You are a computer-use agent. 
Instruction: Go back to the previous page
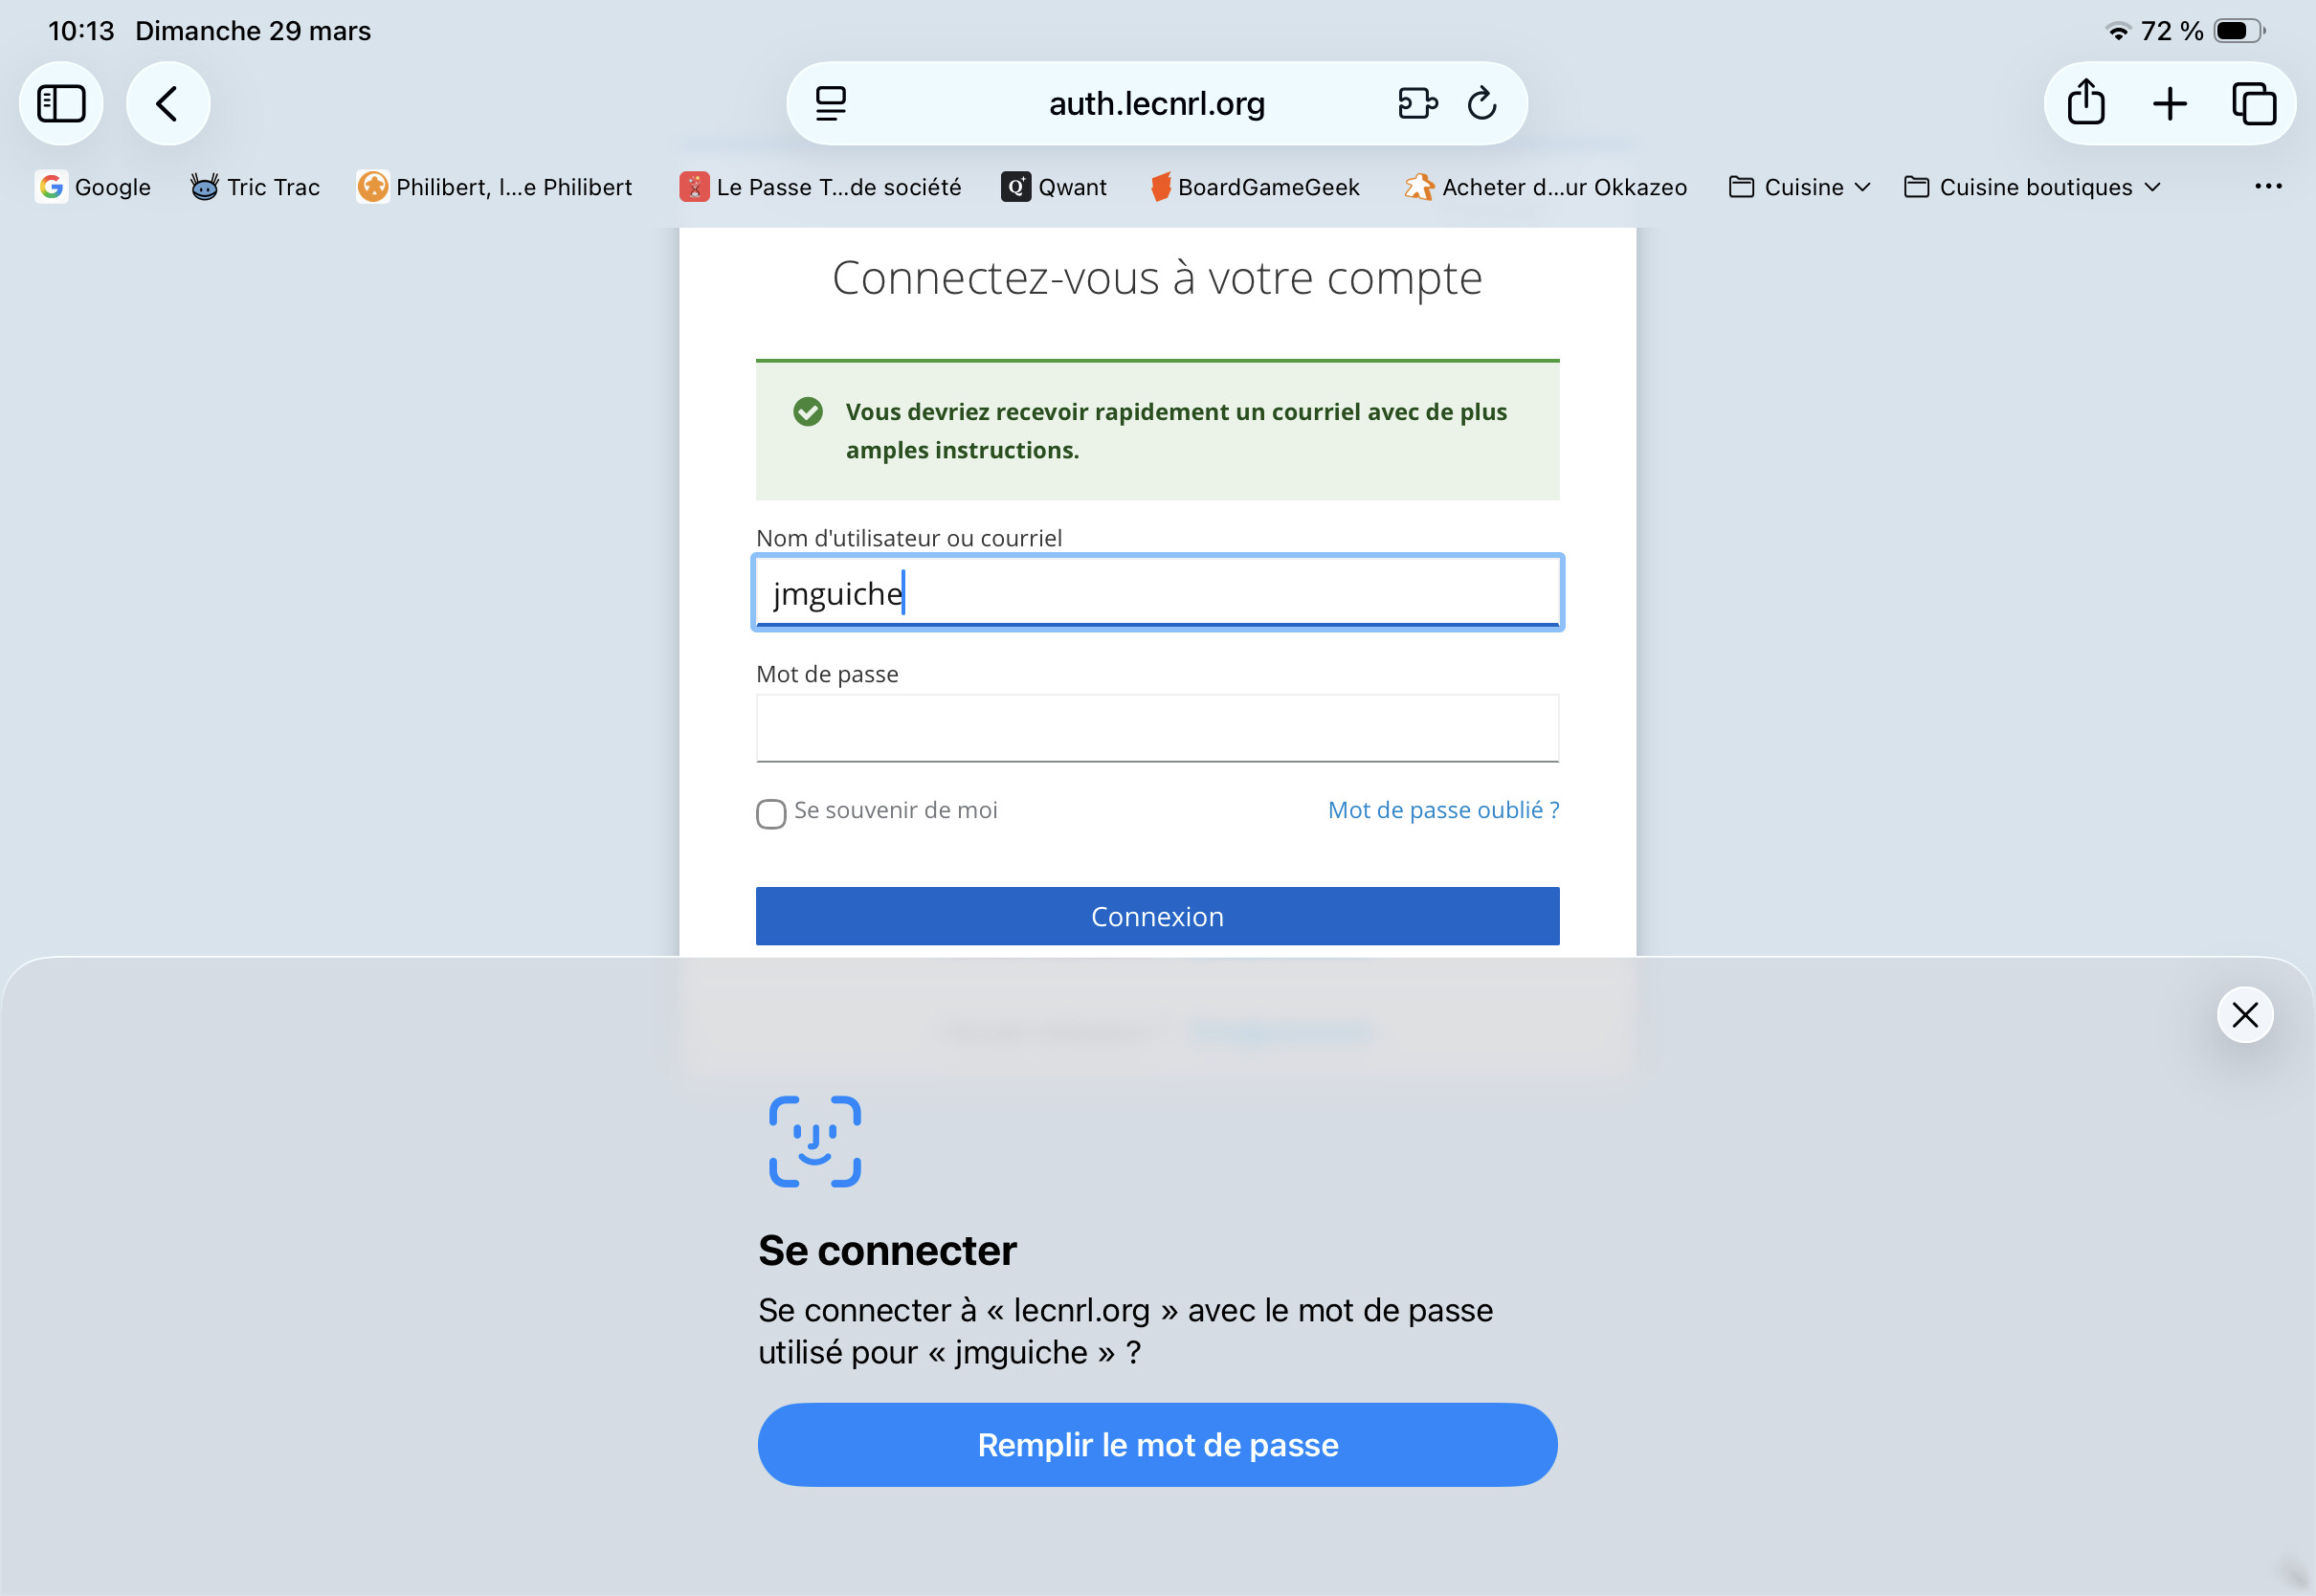pyautogui.click(x=167, y=103)
